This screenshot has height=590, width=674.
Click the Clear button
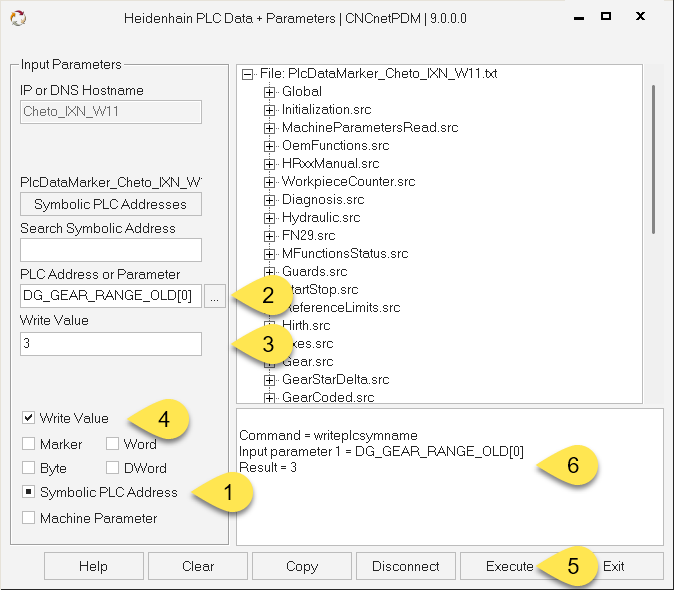(198, 566)
